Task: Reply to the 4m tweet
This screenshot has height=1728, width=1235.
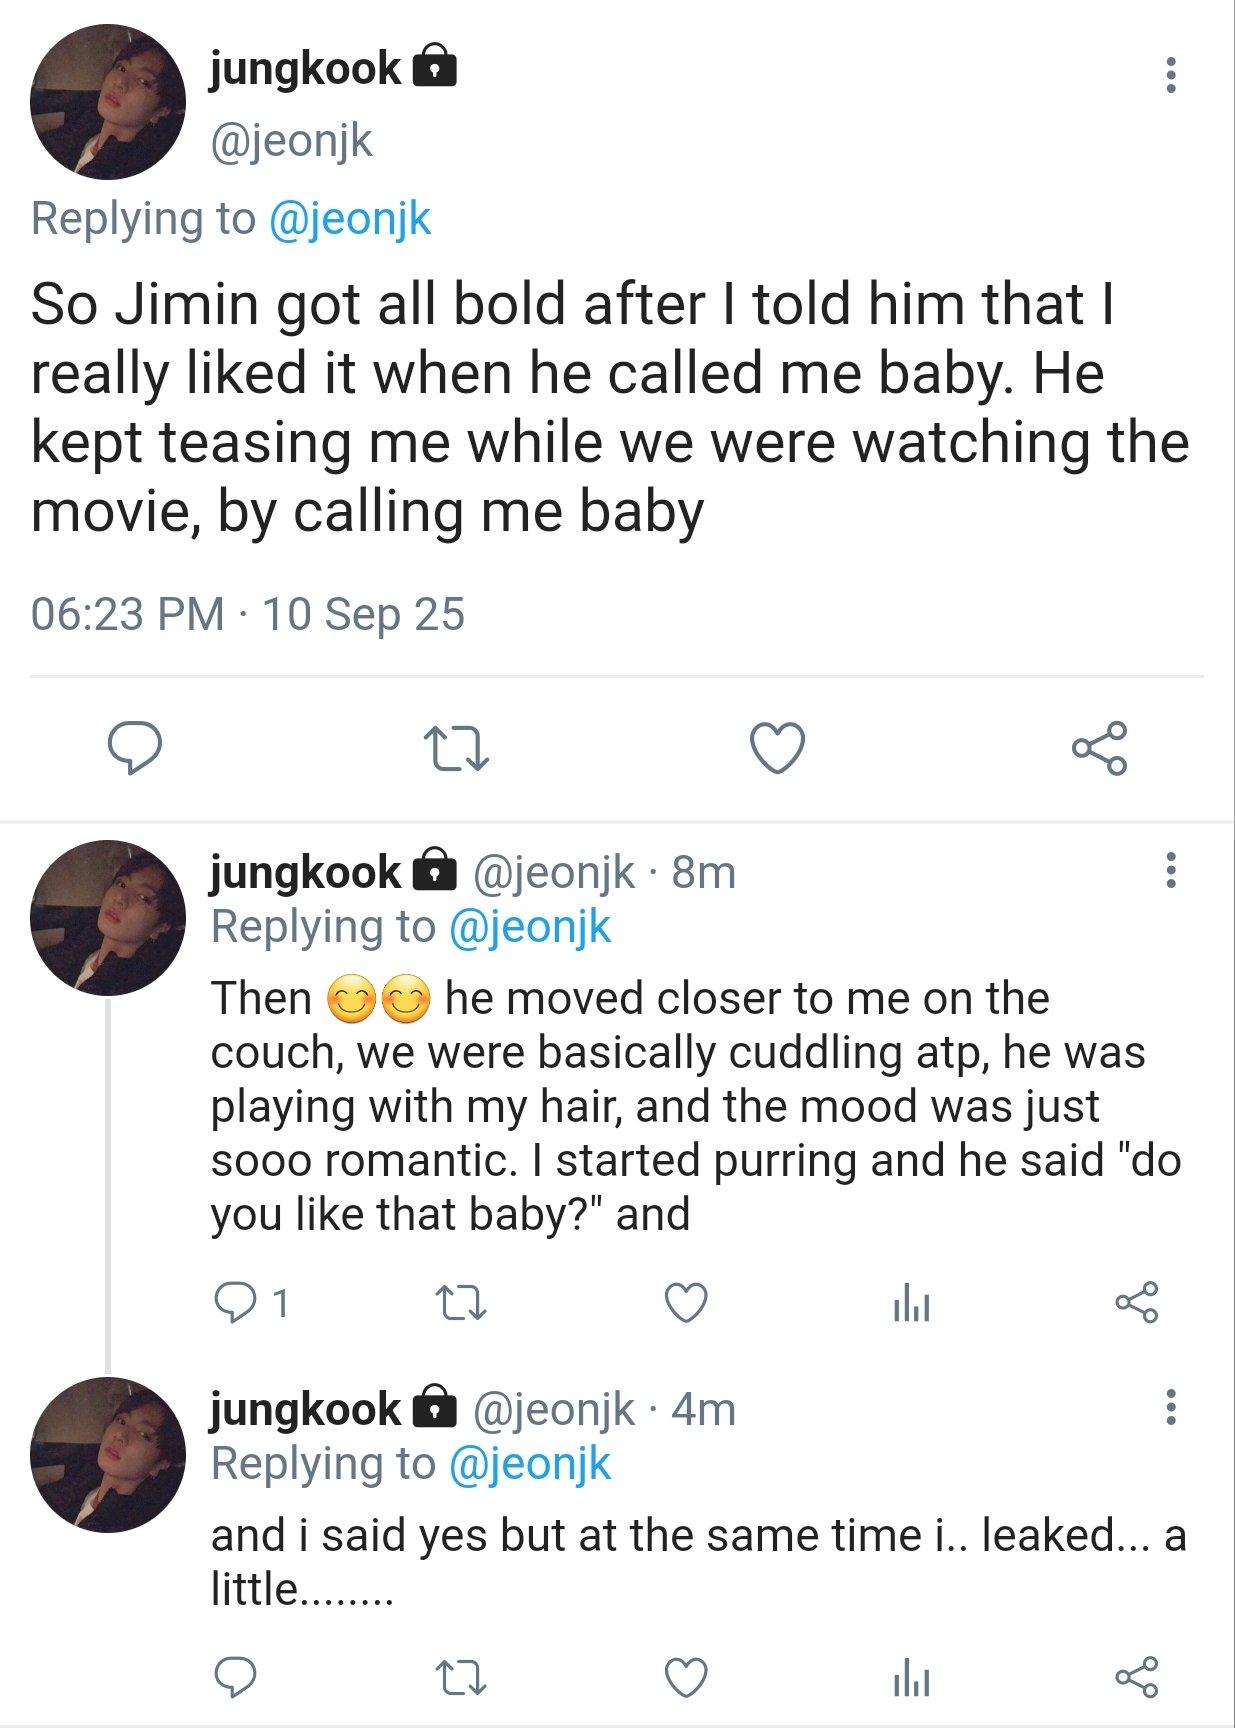Action: (x=237, y=1677)
